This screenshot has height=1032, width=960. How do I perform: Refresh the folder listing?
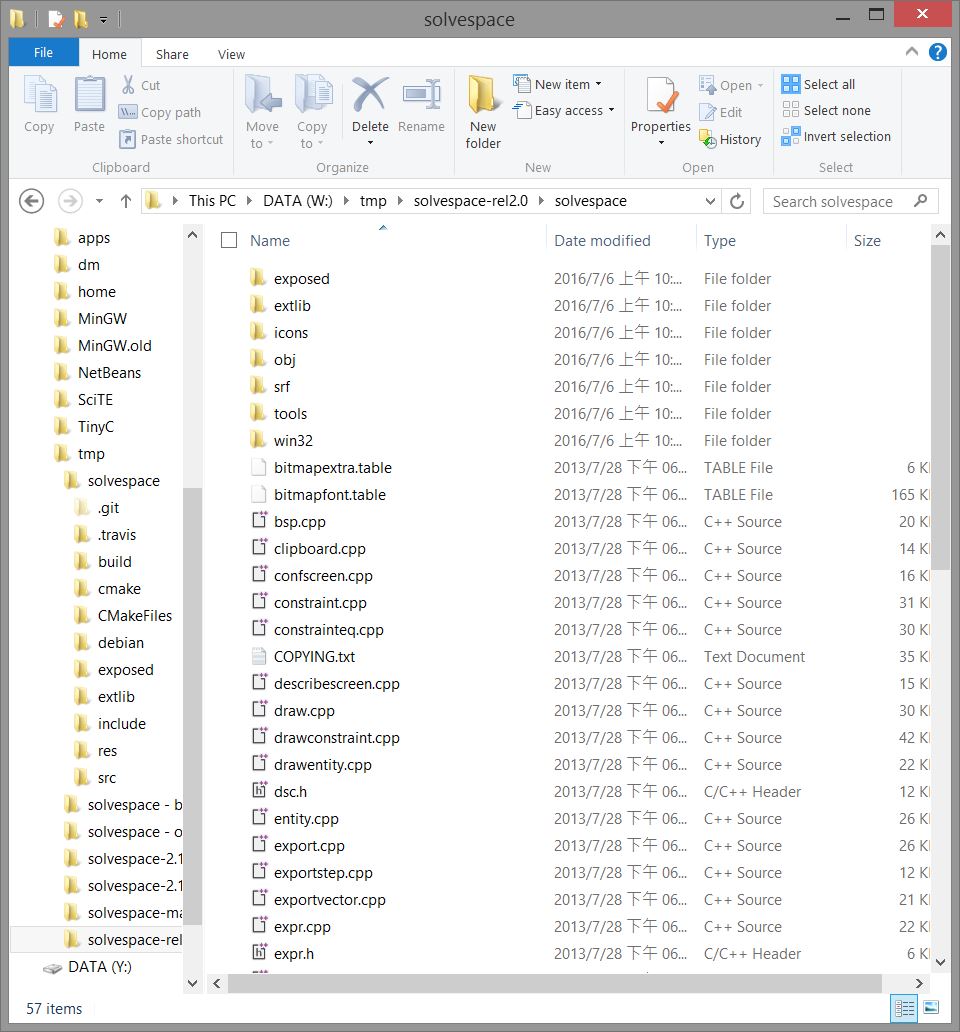tap(738, 201)
